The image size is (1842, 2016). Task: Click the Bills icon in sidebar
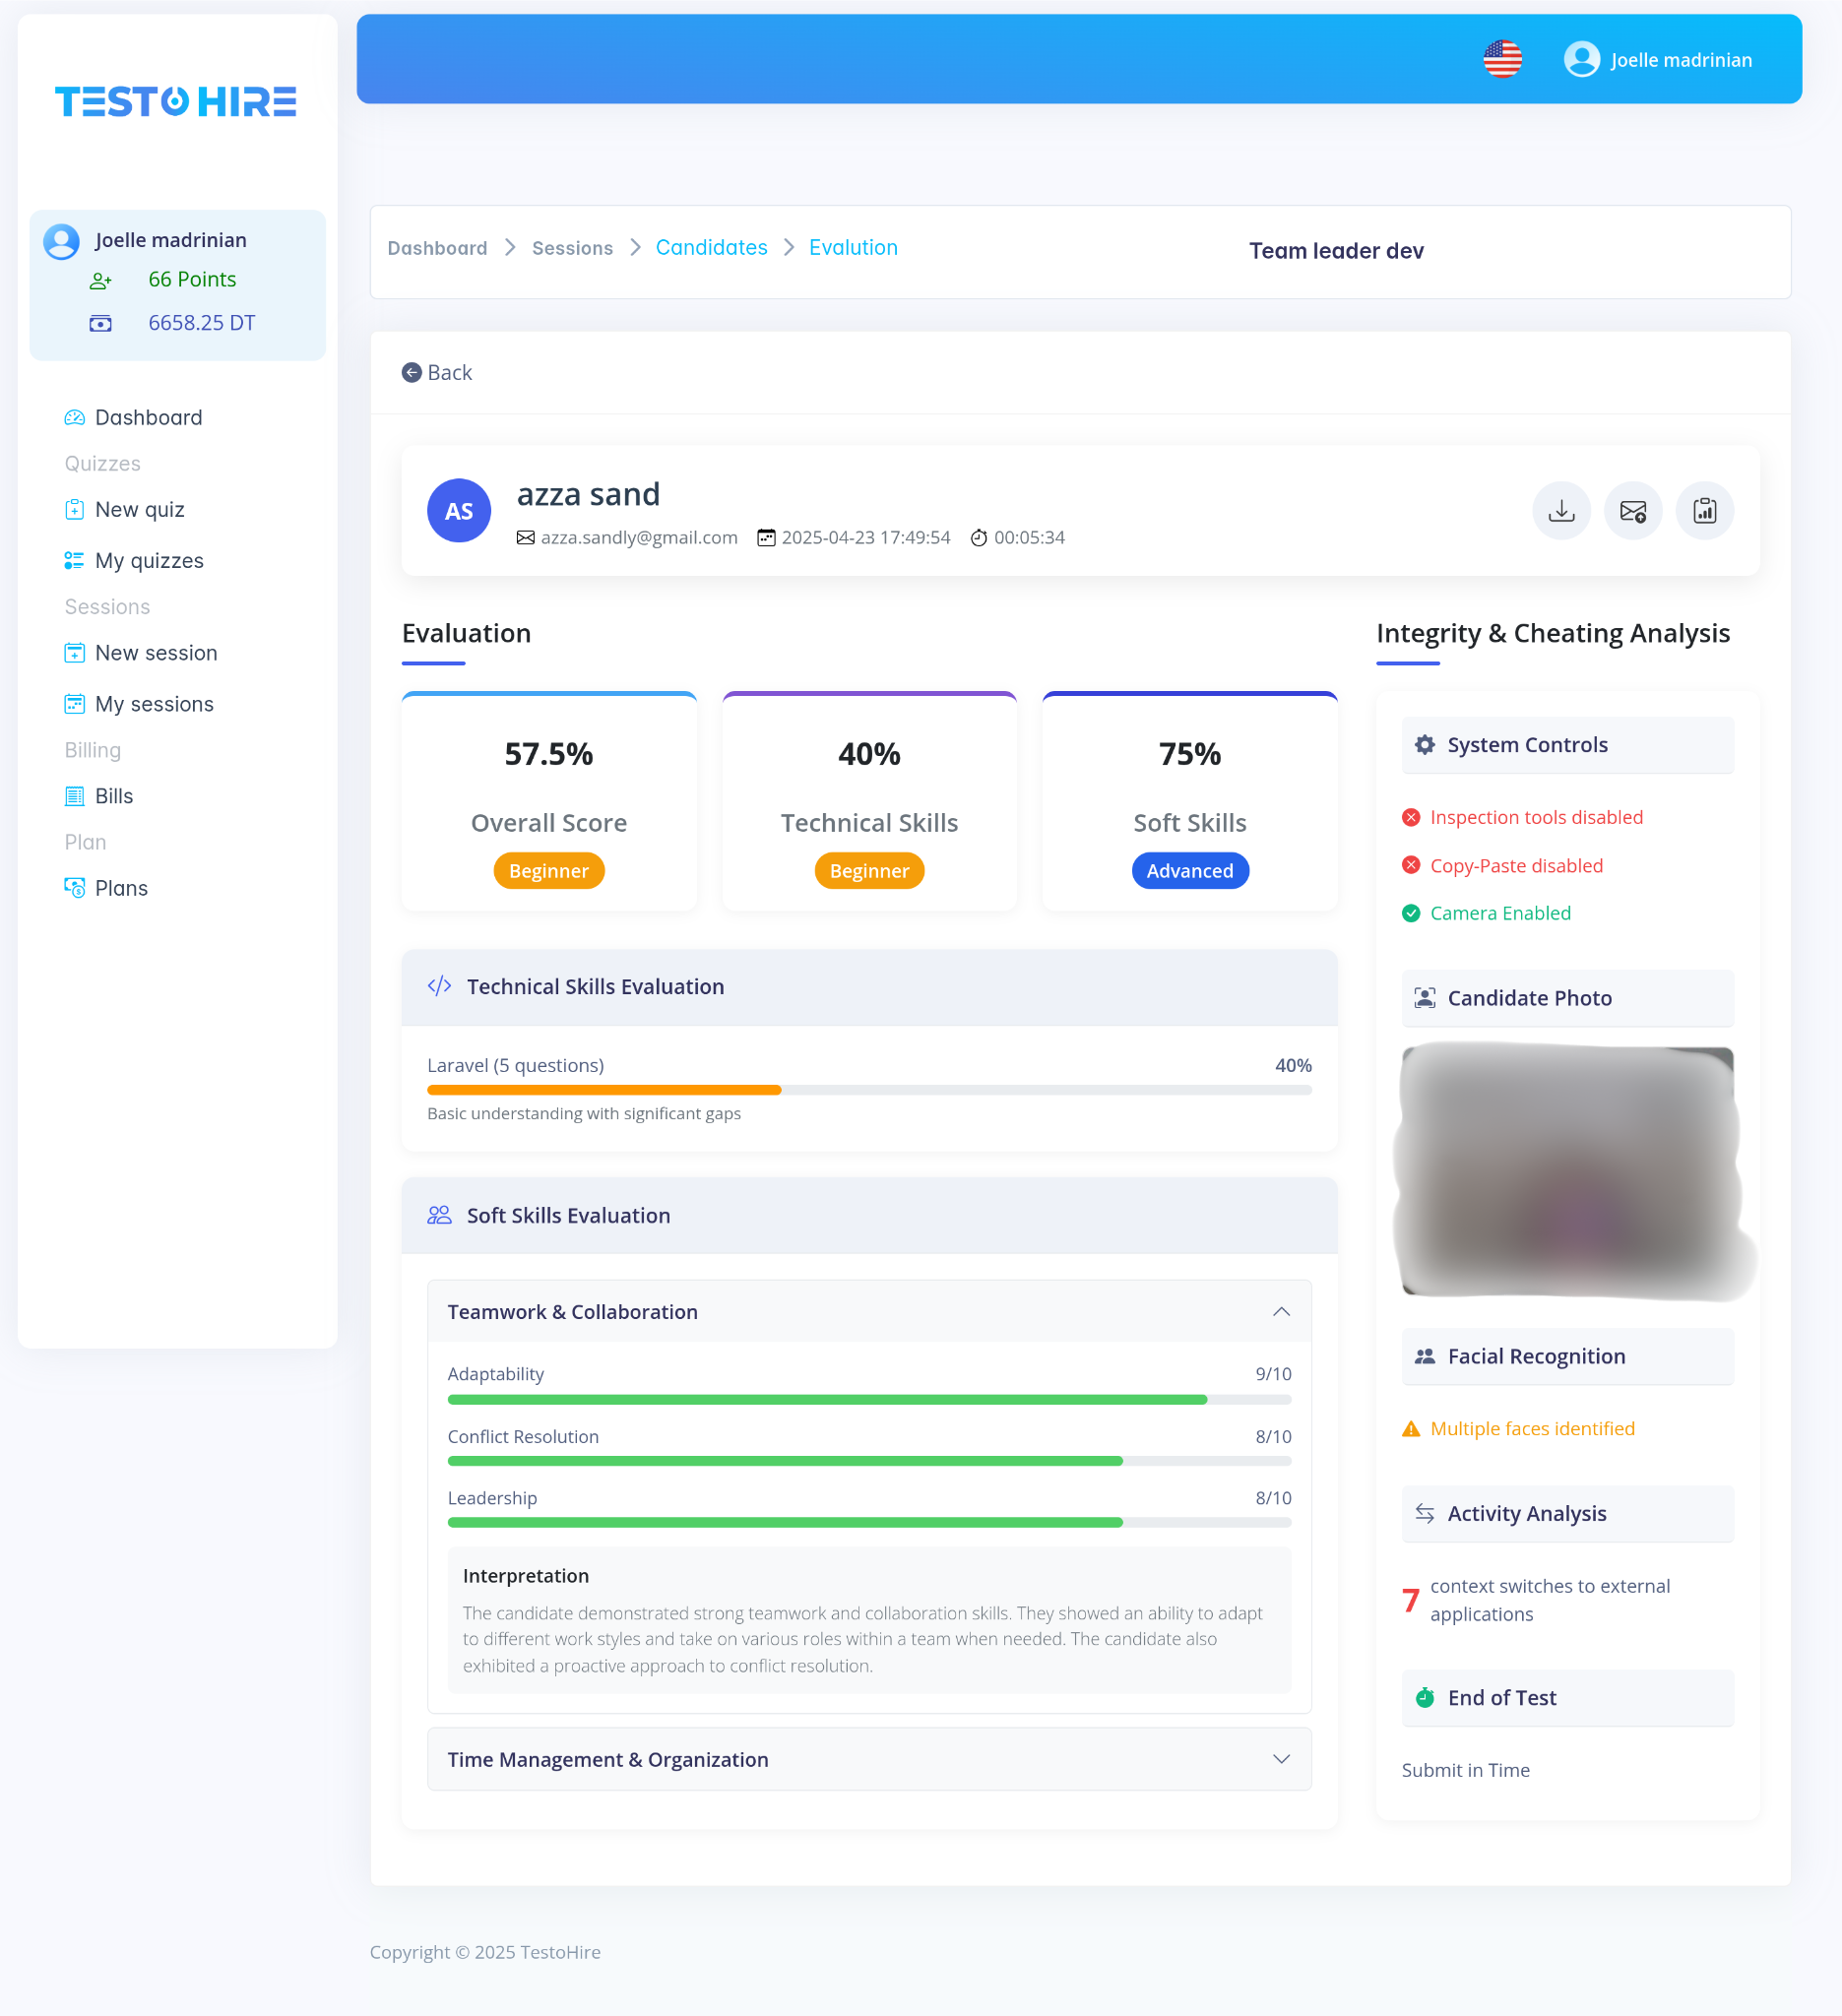pyautogui.click(x=75, y=795)
